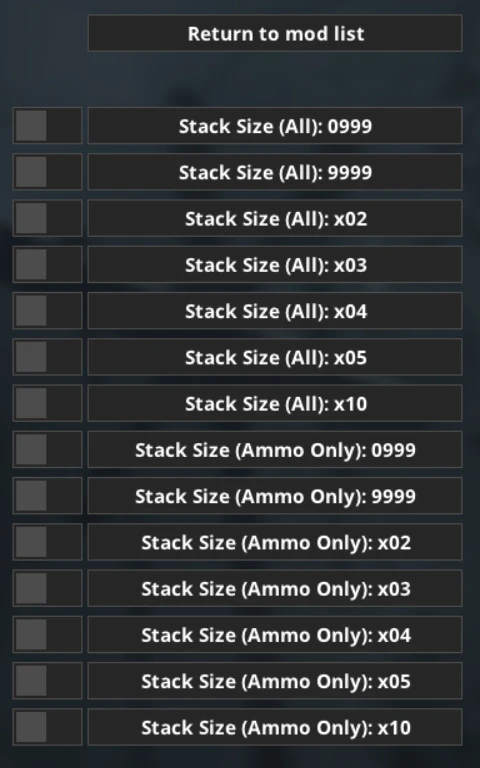Enable Stack Size (Ammo Only): 9999 toggle
This screenshot has height=768, width=480.
(x=47, y=496)
